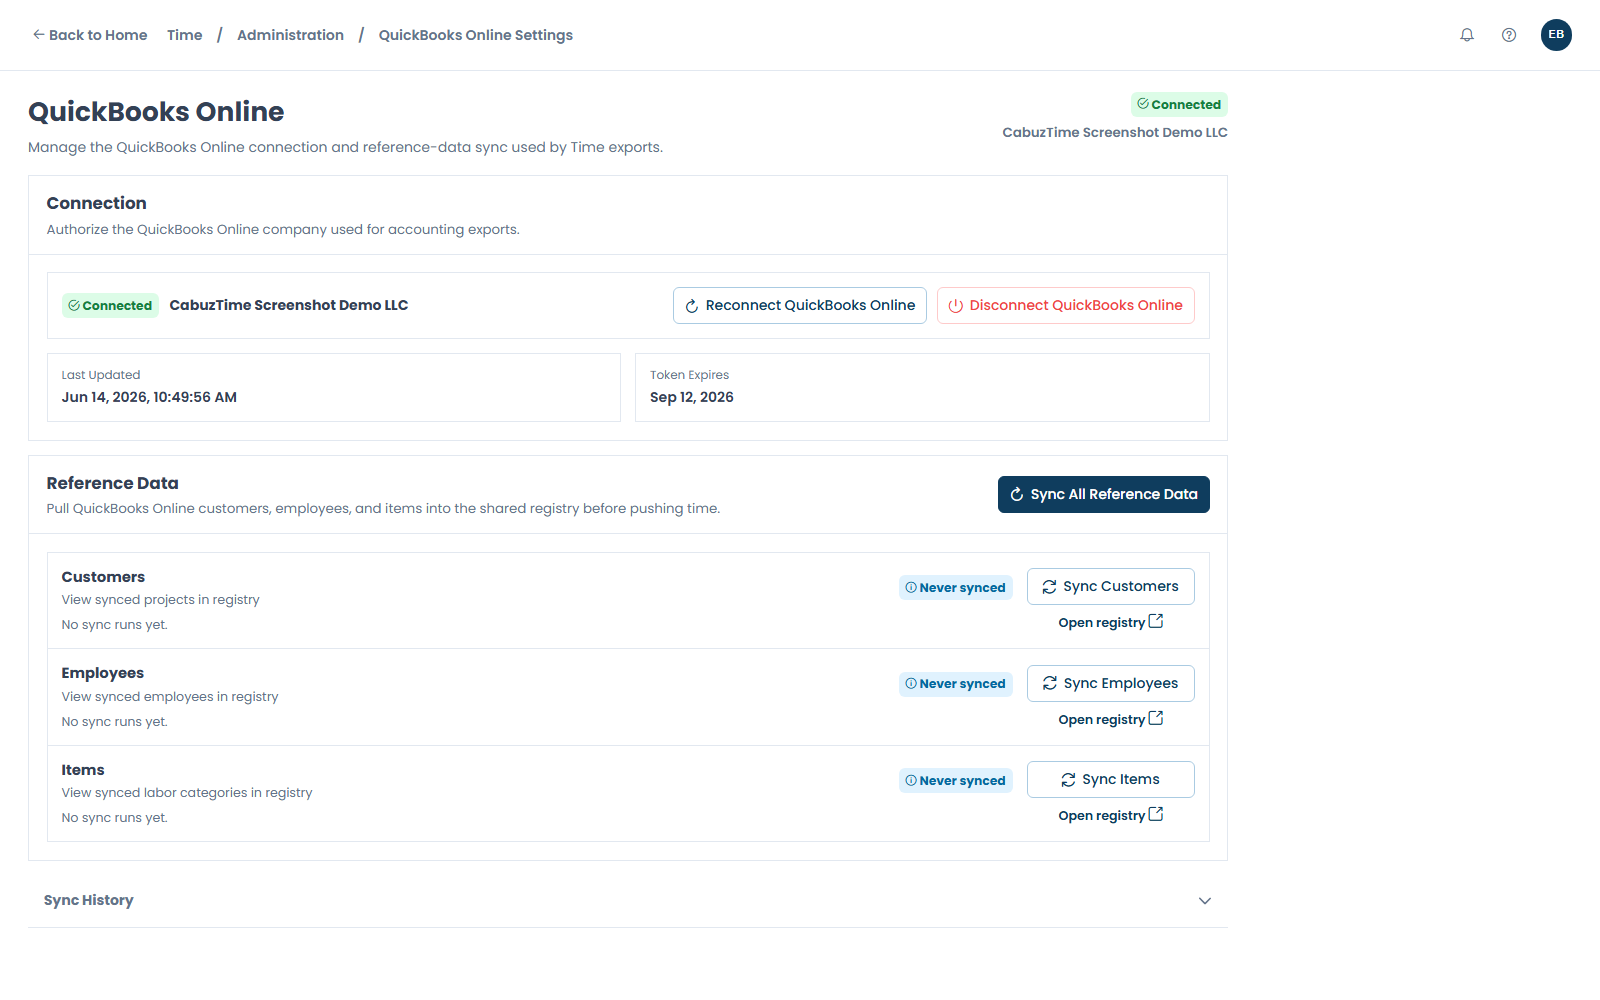Screen dimensions: 1600x1000
Task: Open QuickBooks Online Settings breadcrumb
Action: (476, 35)
